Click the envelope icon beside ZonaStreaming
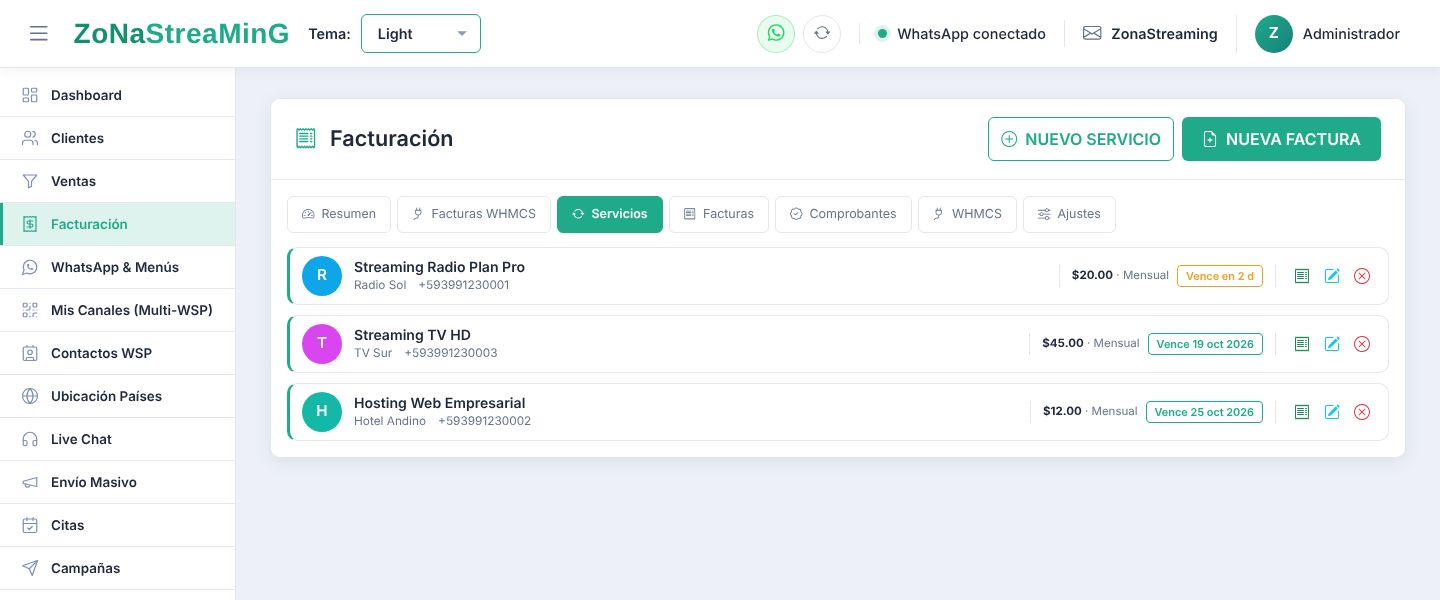The image size is (1440, 600). click(1092, 34)
